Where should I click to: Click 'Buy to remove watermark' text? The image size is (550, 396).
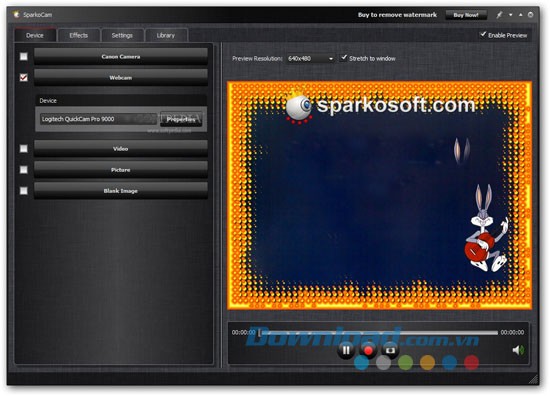pos(397,15)
